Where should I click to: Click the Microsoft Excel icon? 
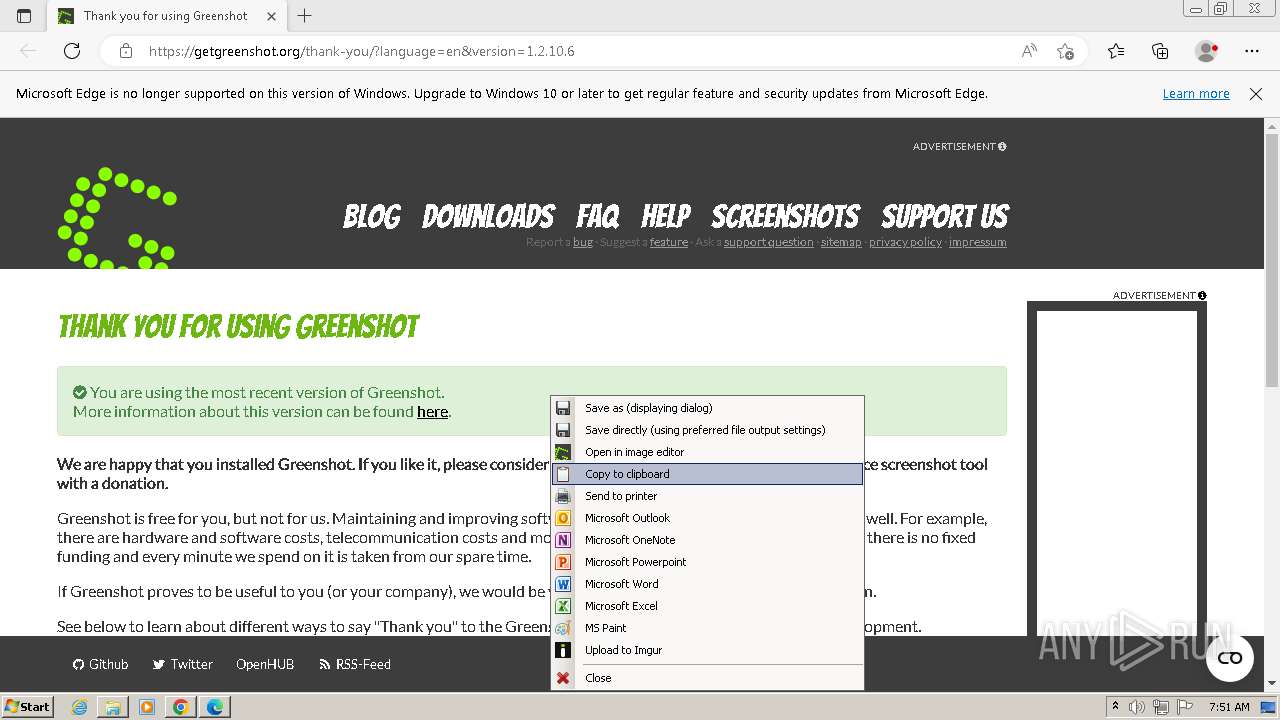[x=563, y=606]
